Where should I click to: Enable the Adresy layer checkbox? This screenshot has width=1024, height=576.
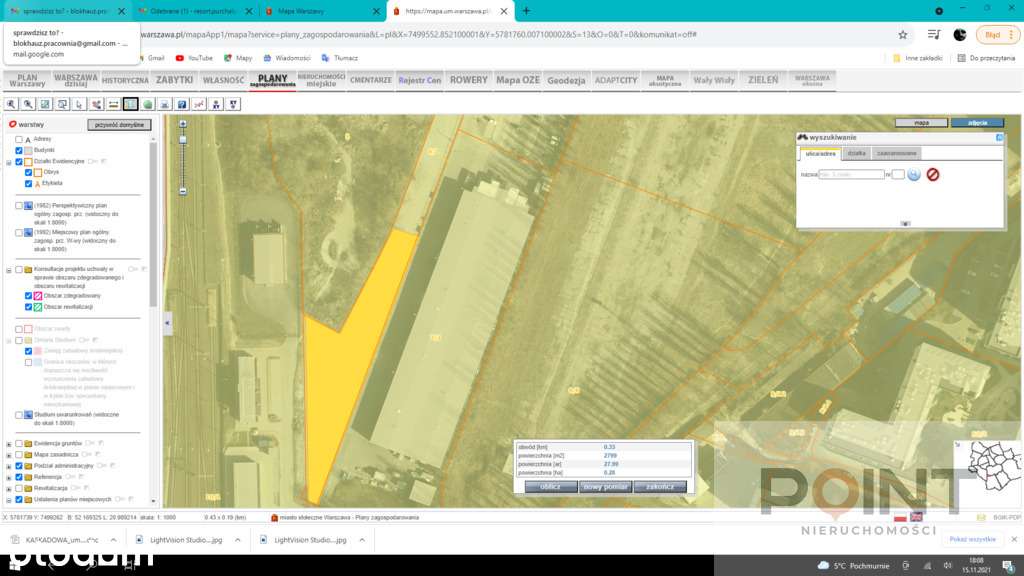pos(19,139)
